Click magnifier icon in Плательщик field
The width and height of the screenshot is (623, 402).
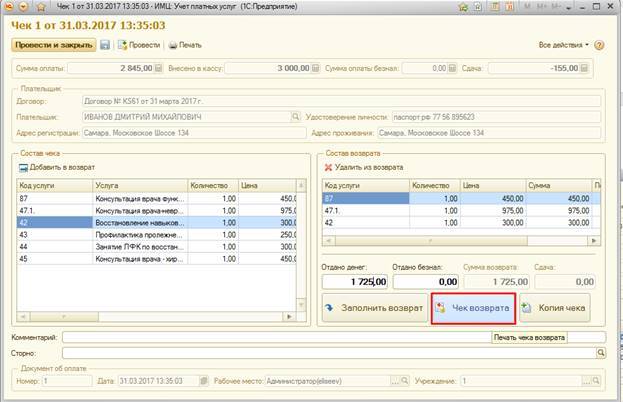(295, 117)
